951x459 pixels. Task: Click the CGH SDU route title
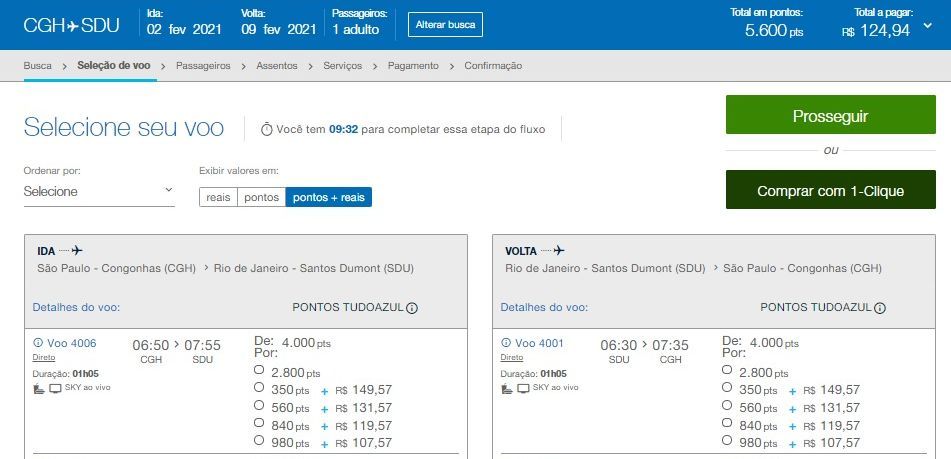(72, 26)
